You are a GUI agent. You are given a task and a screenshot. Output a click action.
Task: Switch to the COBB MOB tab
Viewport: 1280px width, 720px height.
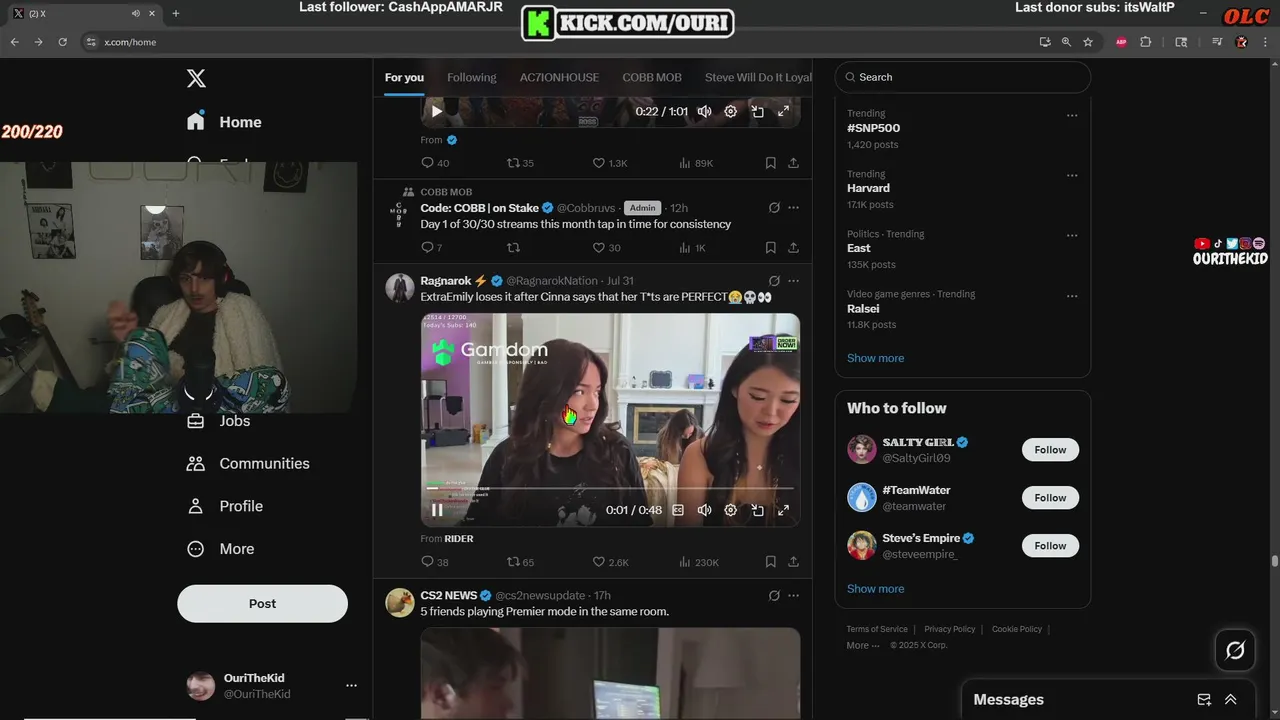(652, 77)
